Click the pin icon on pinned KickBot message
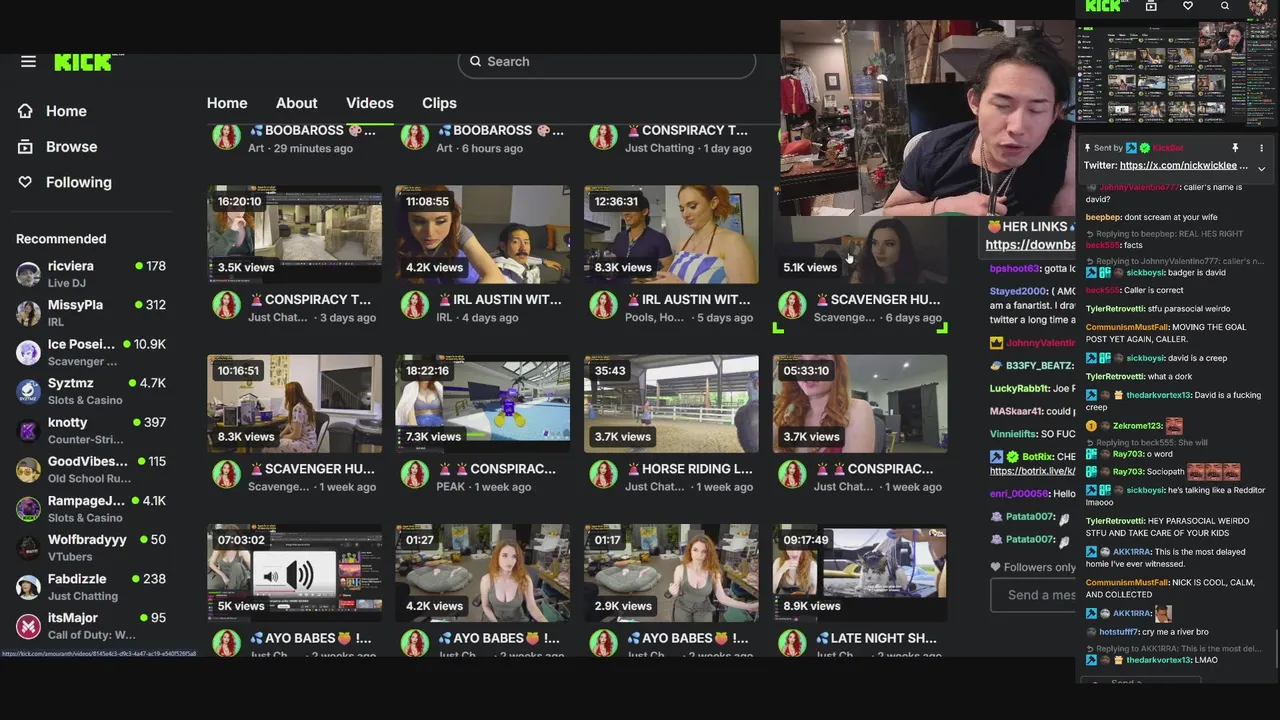The height and width of the screenshot is (720, 1280). click(x=1235, y=148)
